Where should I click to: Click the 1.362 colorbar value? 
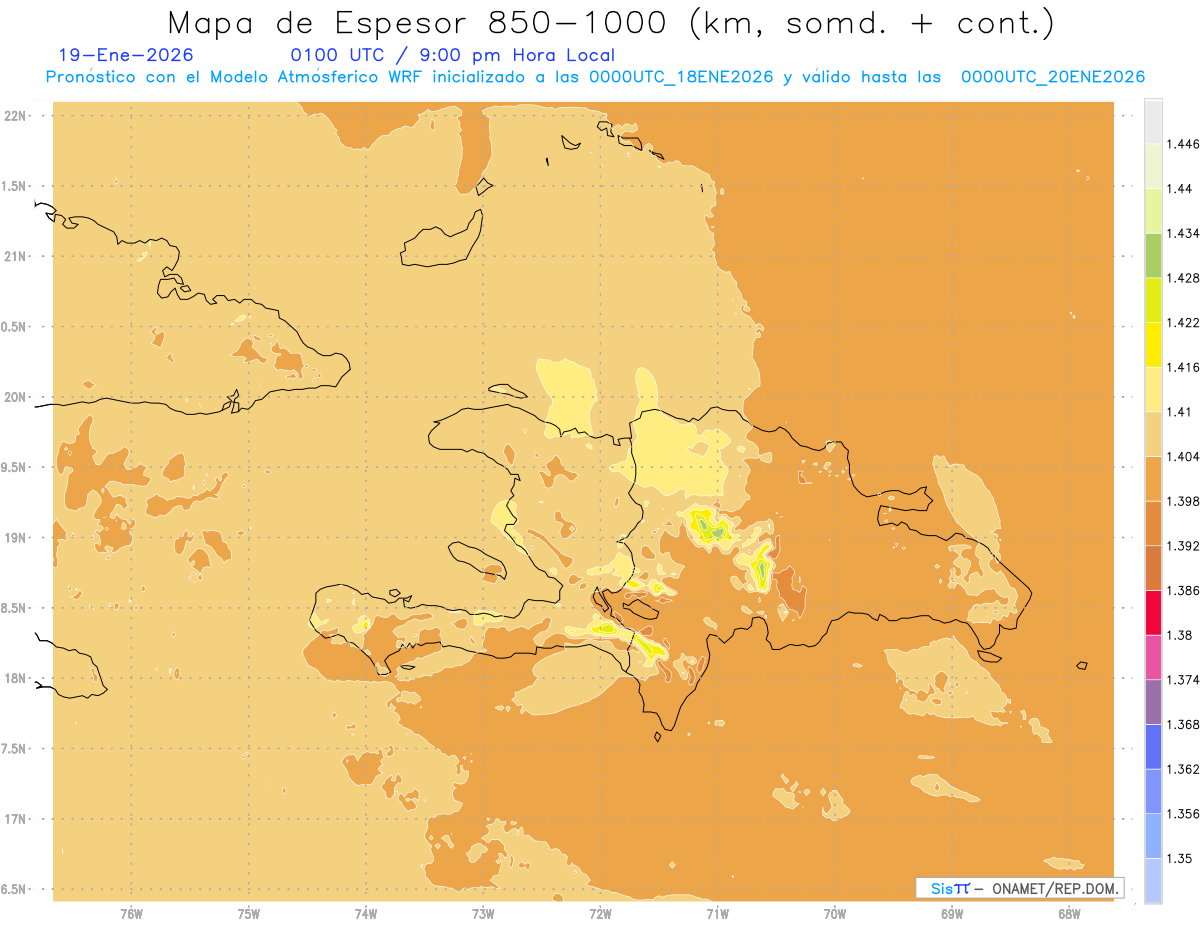pyautogui.click(x=1183, y=769)
